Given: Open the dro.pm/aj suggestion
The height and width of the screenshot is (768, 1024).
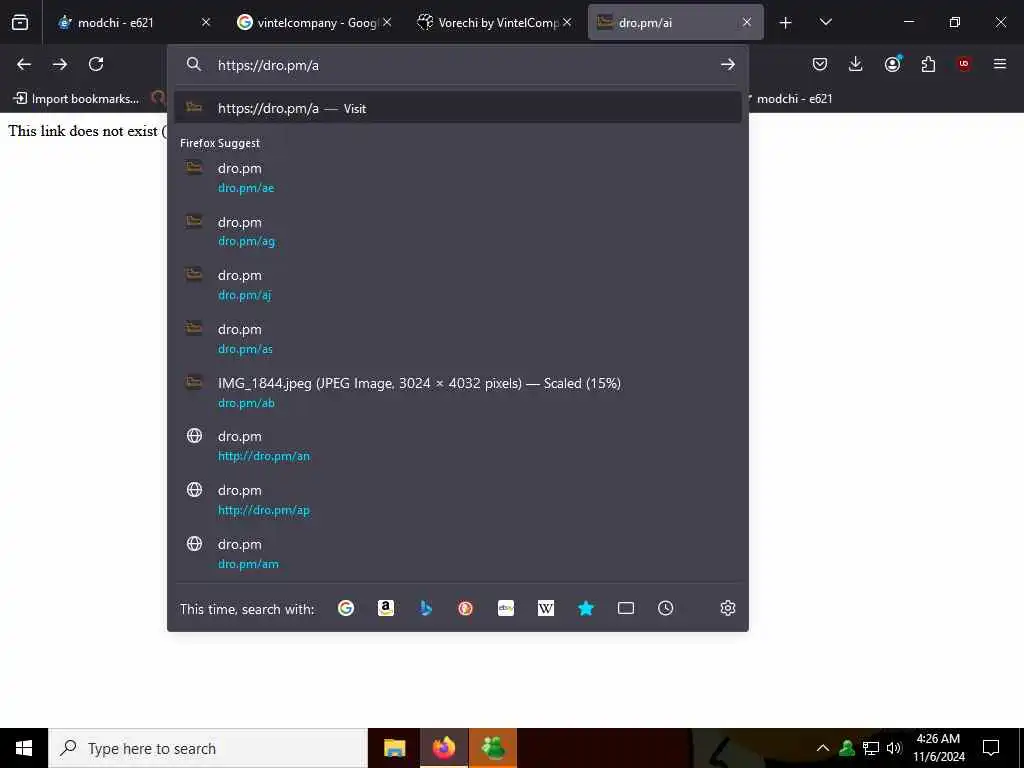Looking at the screenshot, I should [458, 285].
